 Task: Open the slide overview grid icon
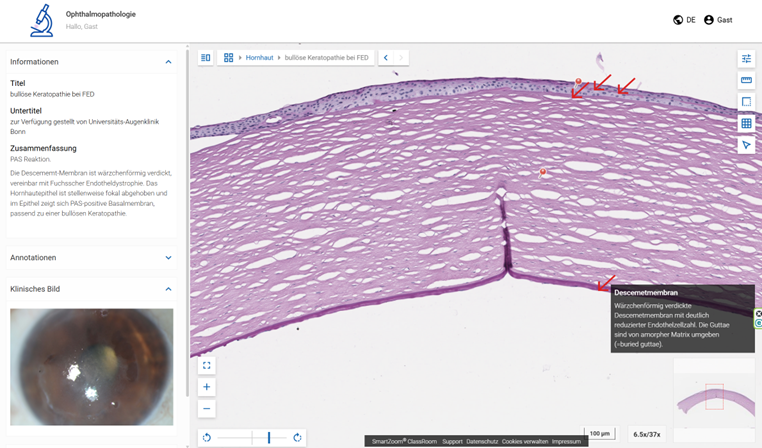(x=229, y=58)
